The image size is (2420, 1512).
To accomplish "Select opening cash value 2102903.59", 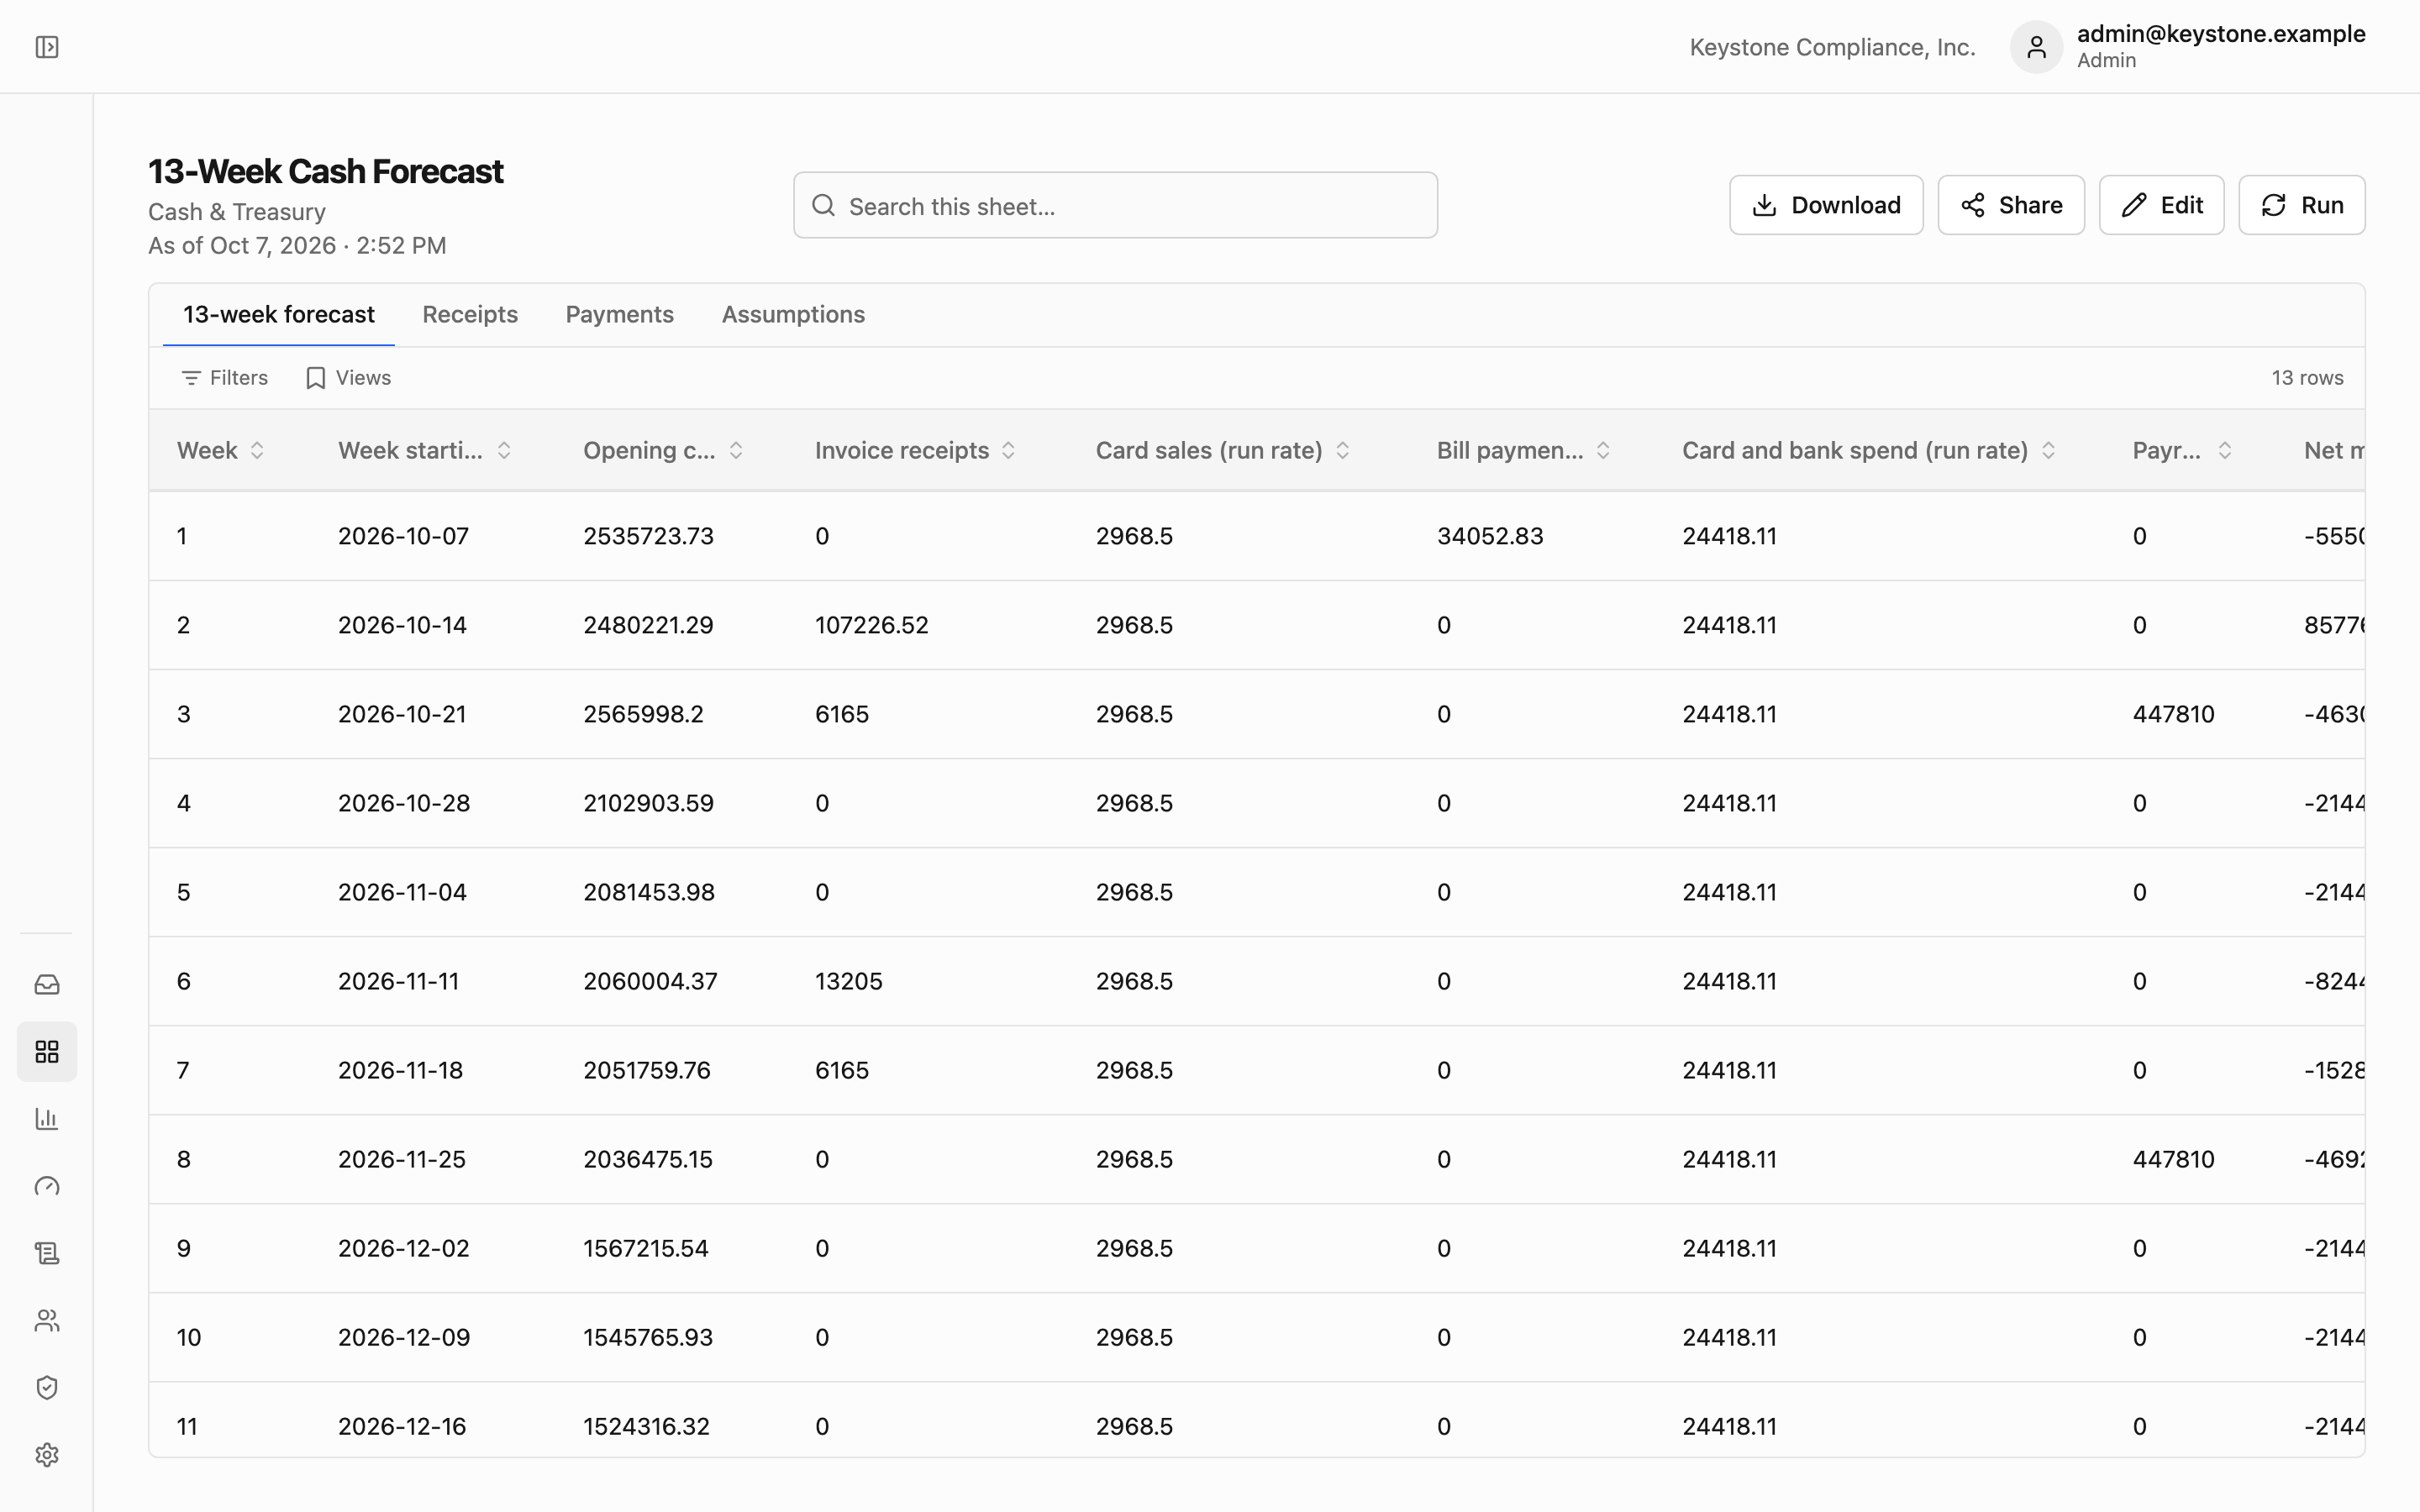I will click(x=648, y=803).
